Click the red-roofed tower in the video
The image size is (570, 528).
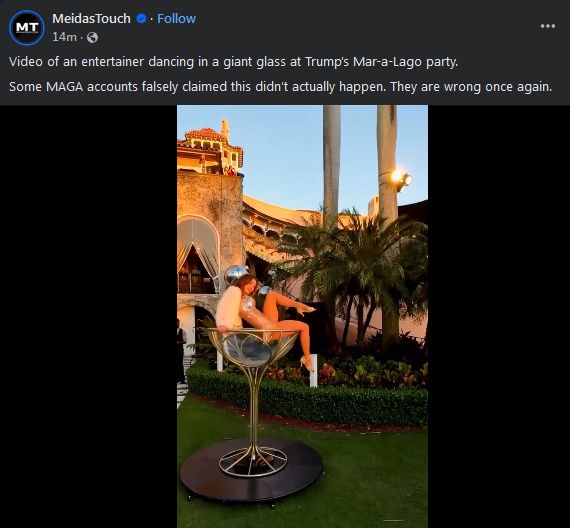(211, 149)
